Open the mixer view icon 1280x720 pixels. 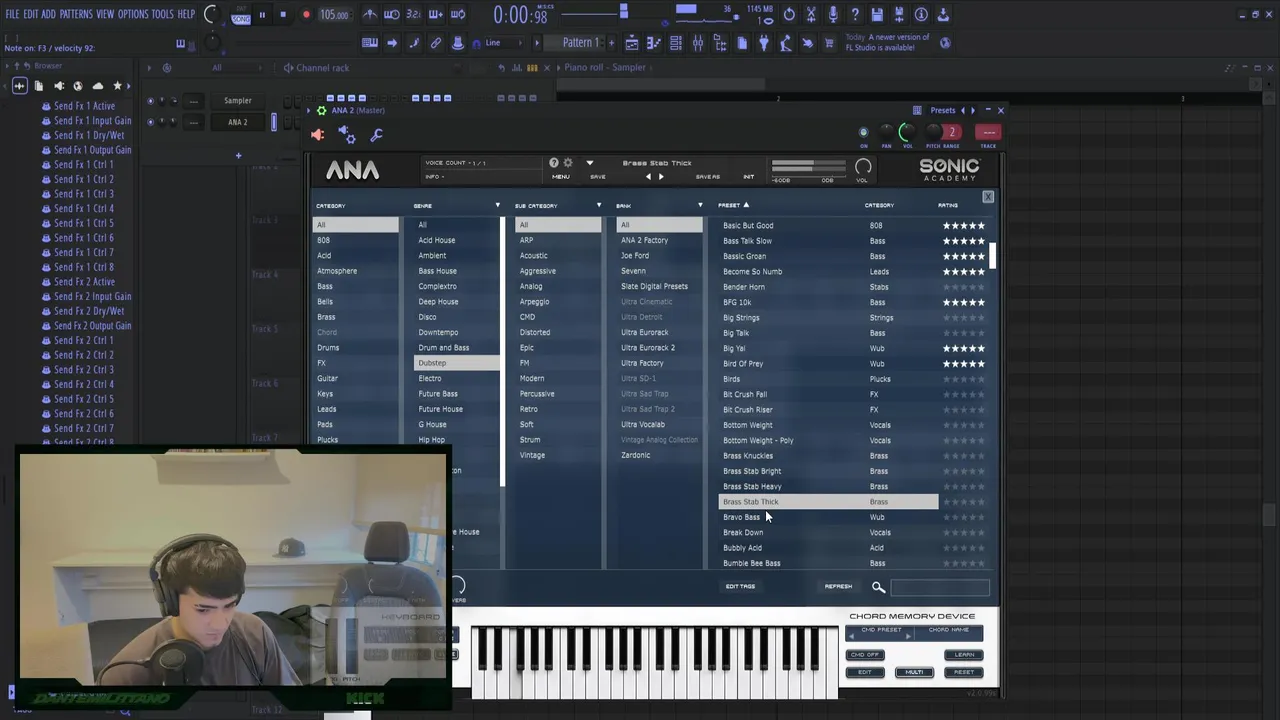[698, 43]
